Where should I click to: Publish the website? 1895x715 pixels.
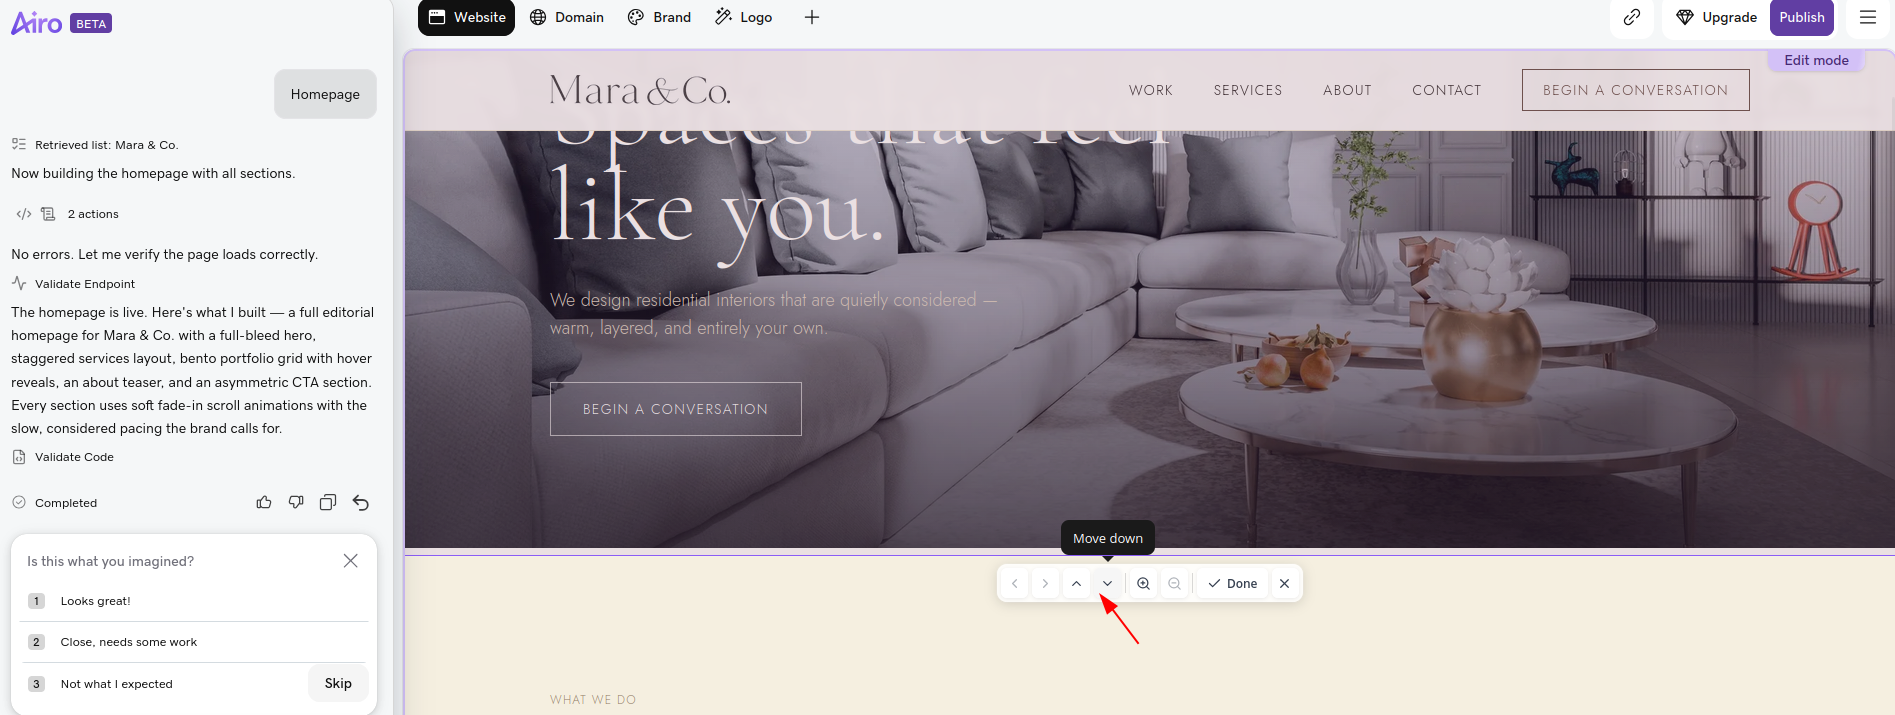point(1802,17)
